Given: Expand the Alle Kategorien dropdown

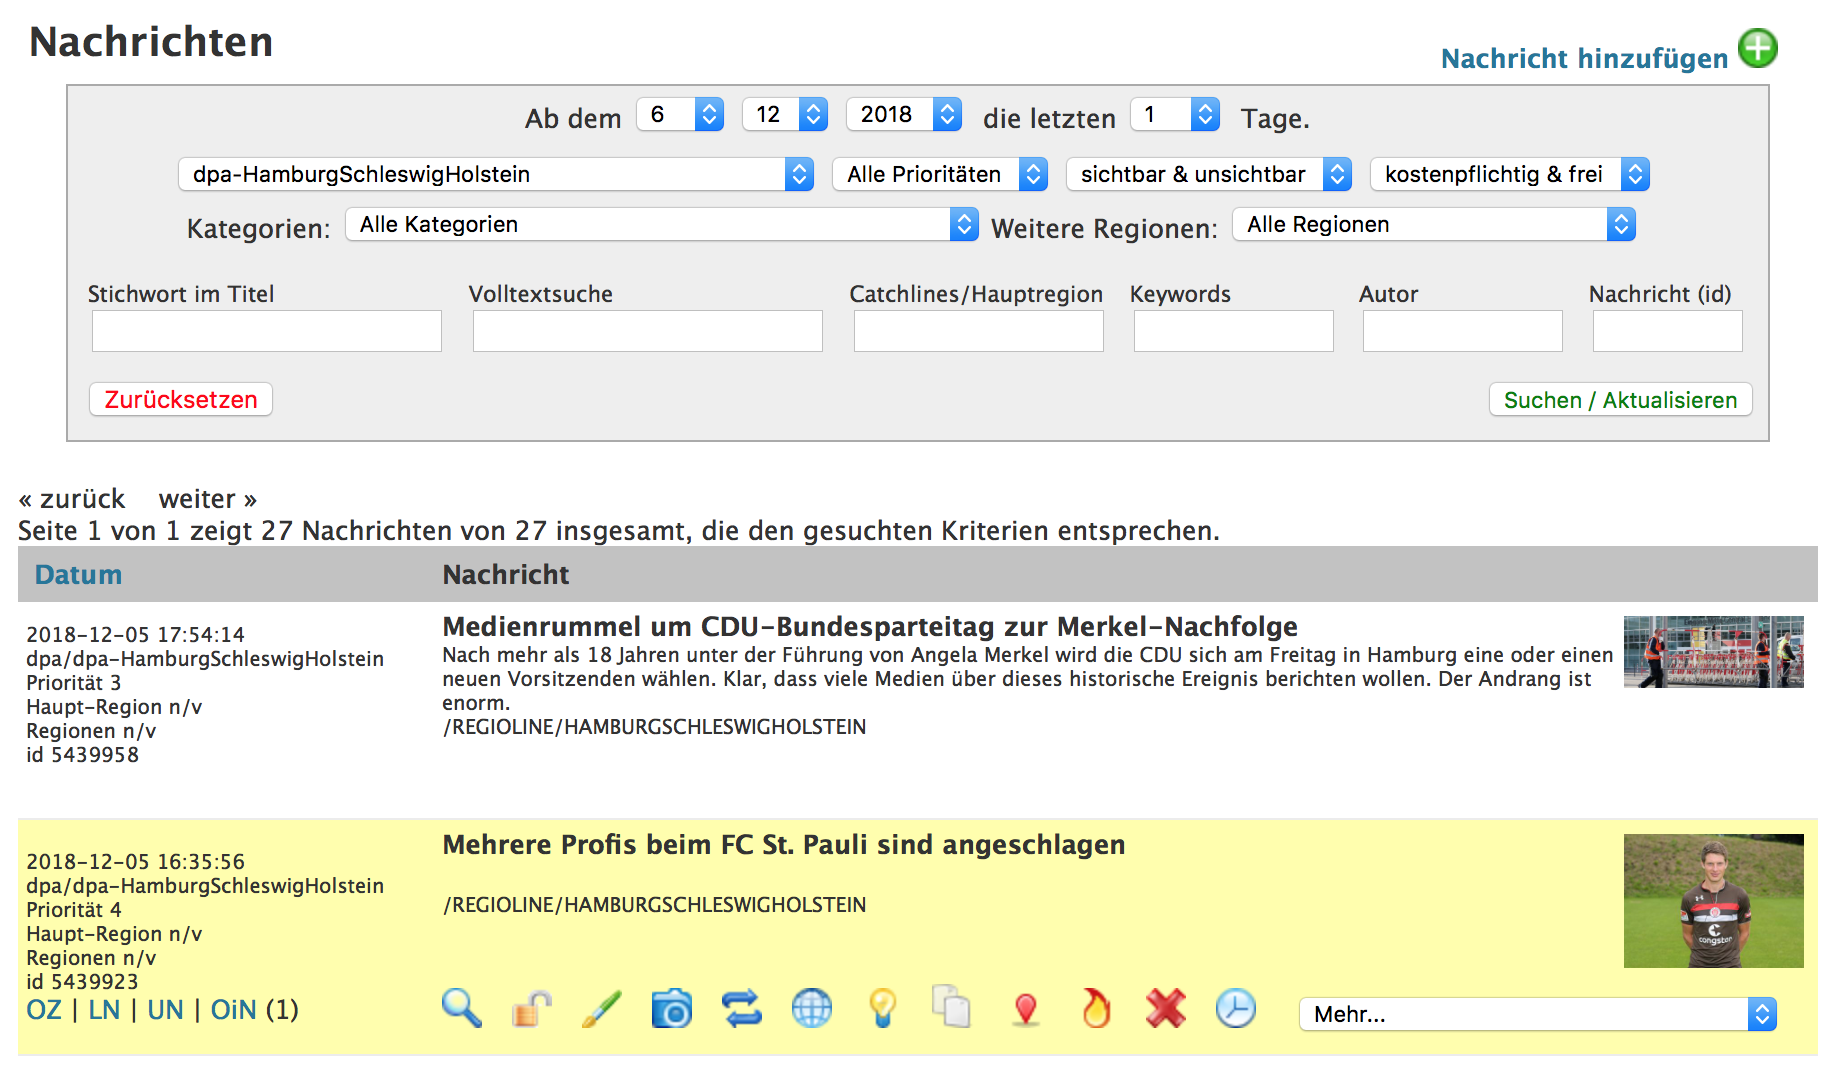Looking at the screenshot, I should click(x=661, y=224).
